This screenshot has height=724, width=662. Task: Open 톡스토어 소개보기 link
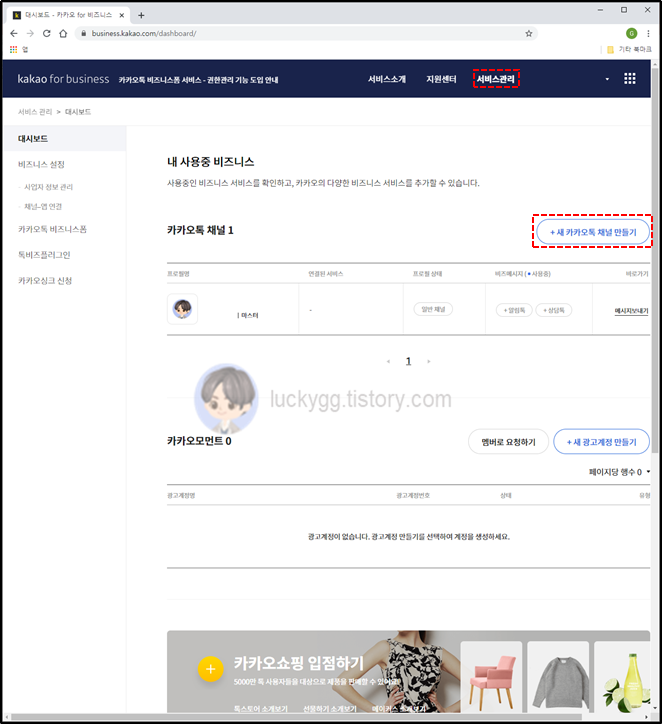click(261, 708)
